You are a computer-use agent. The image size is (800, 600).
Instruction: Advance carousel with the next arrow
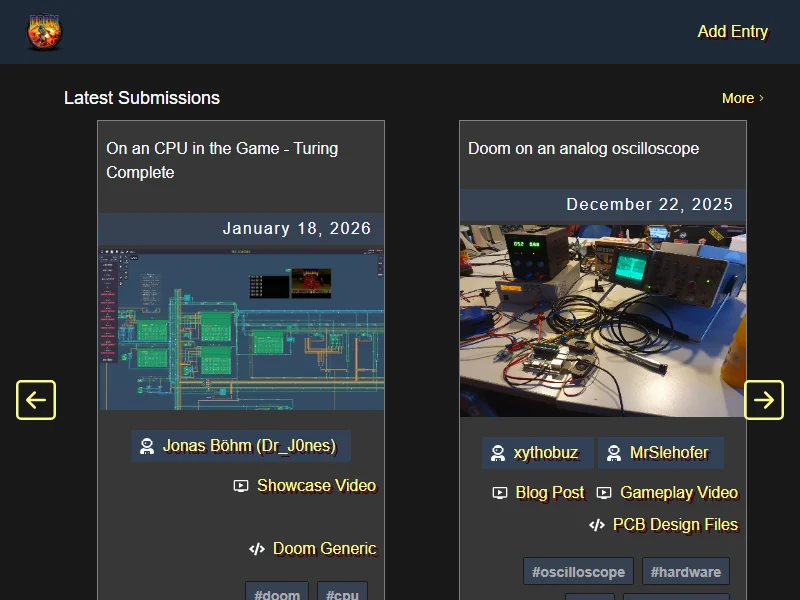[x=764, y=400]
